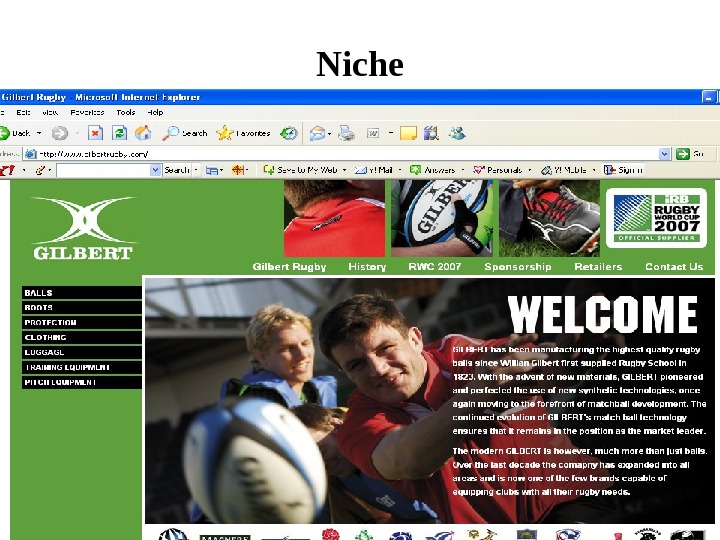Go to the Home page icon
The height and width of the screenshot is (540, 720).
pos(143,133)
